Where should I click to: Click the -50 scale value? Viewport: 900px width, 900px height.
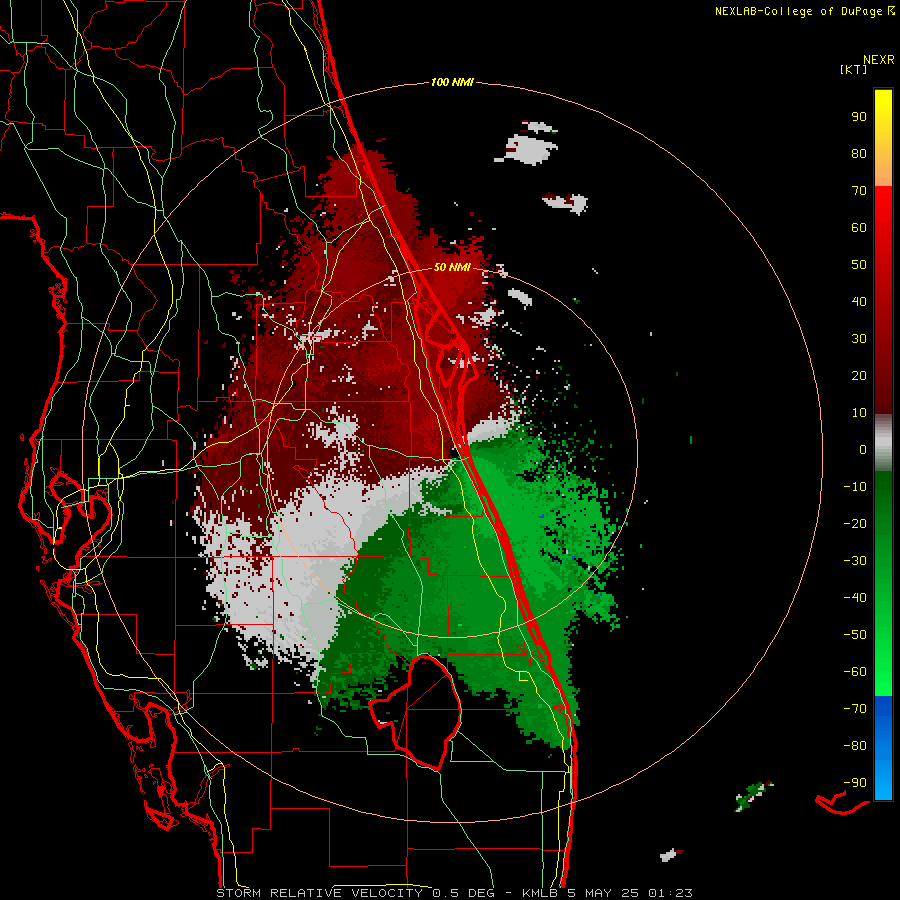point(855,635)
